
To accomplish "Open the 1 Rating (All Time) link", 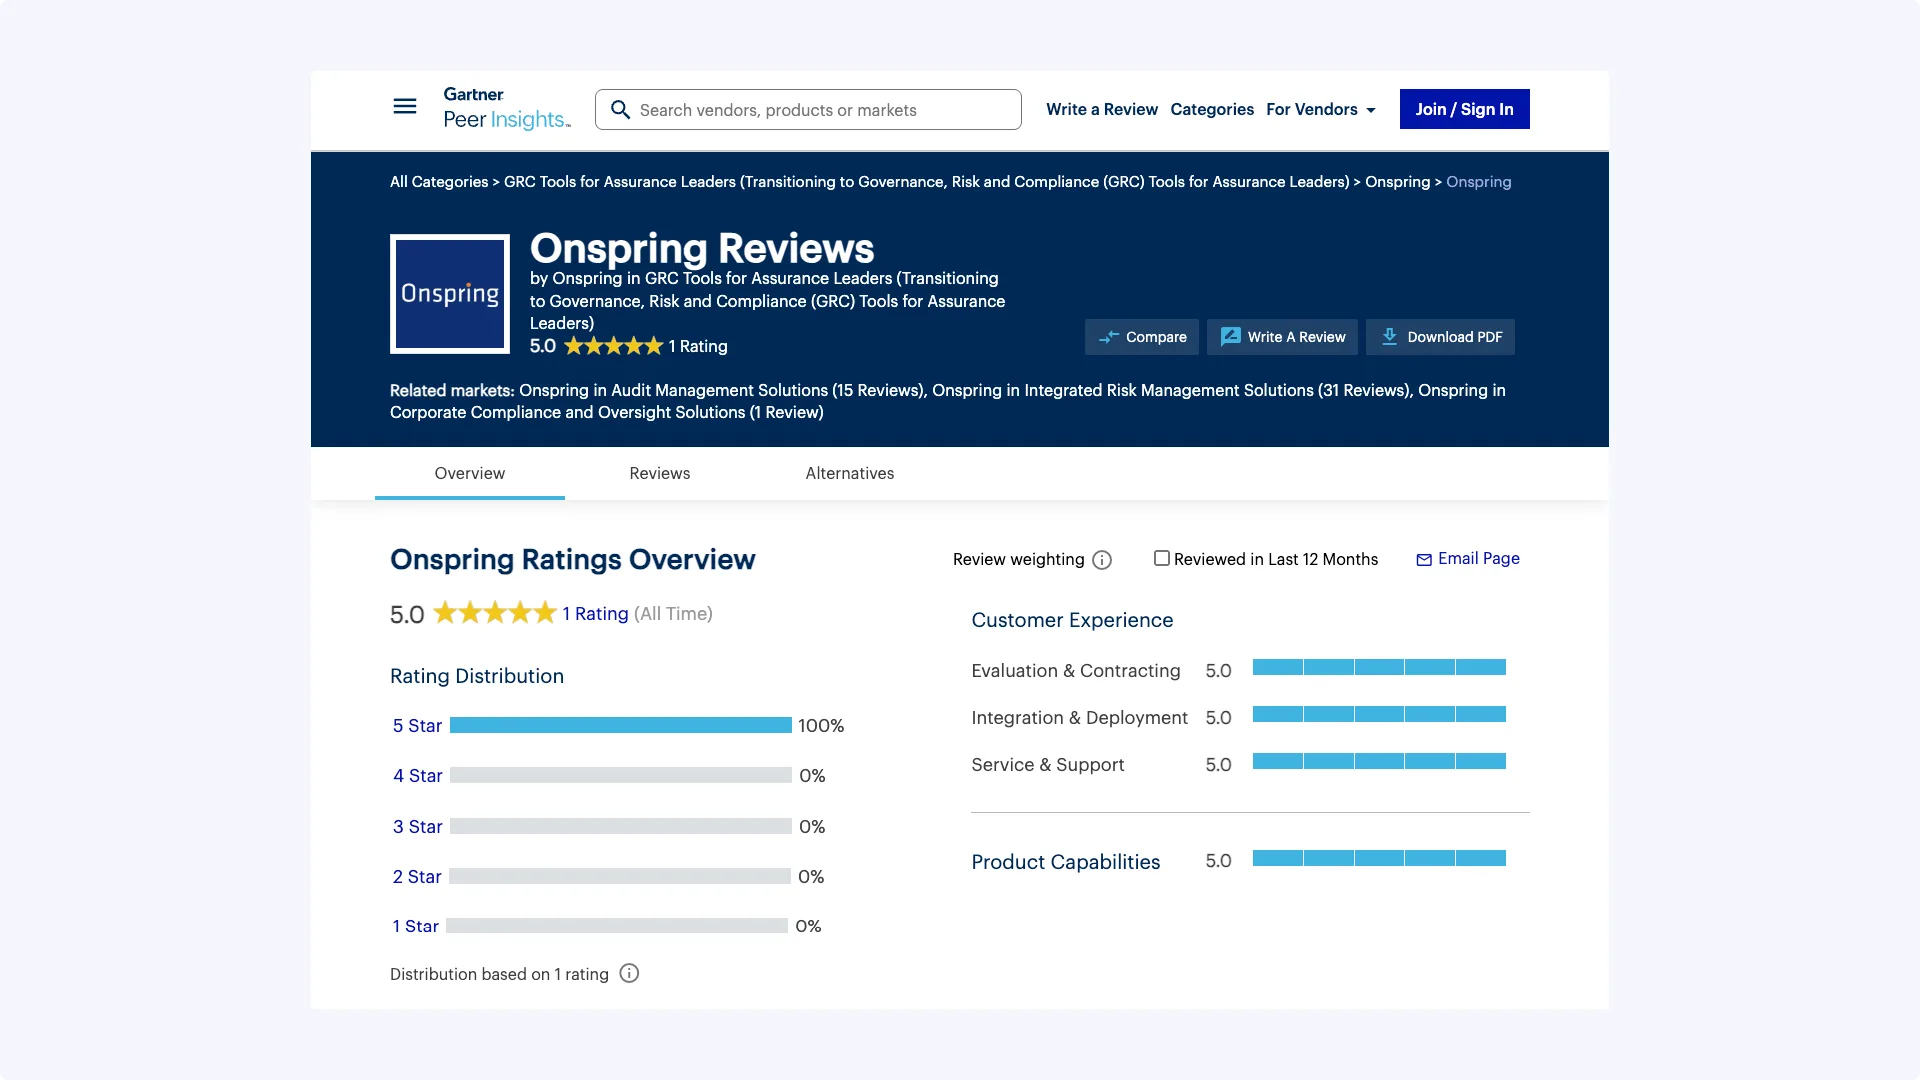I will pos(595,614).
